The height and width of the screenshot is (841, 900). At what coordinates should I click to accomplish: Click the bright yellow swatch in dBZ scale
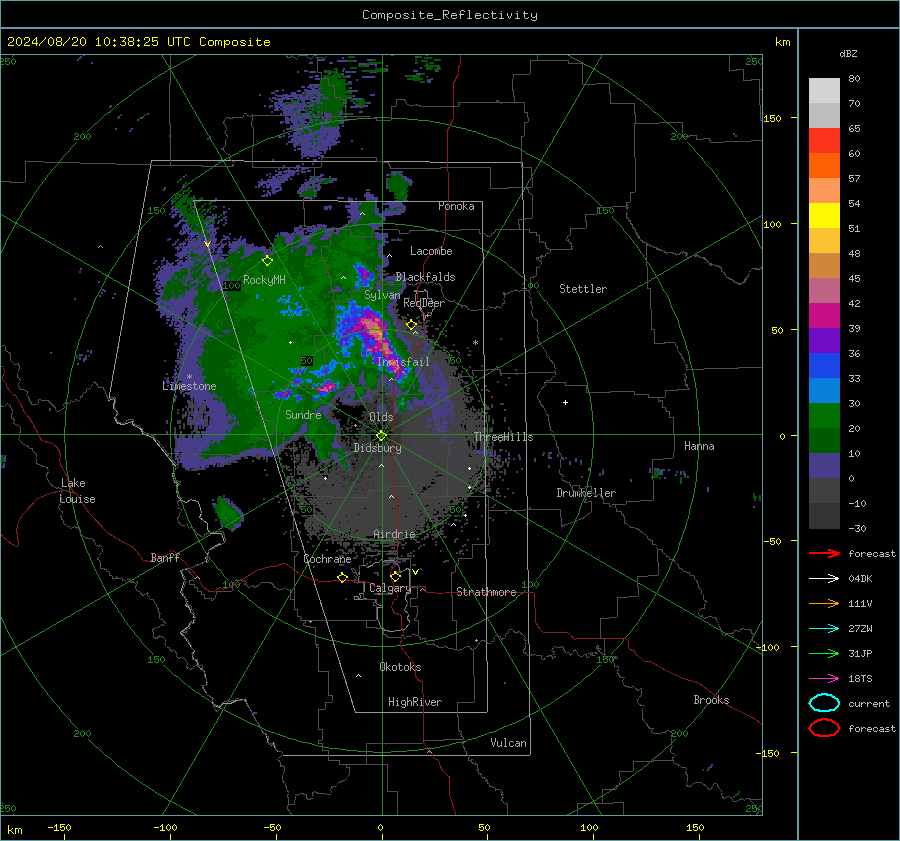tap(824, 216)
